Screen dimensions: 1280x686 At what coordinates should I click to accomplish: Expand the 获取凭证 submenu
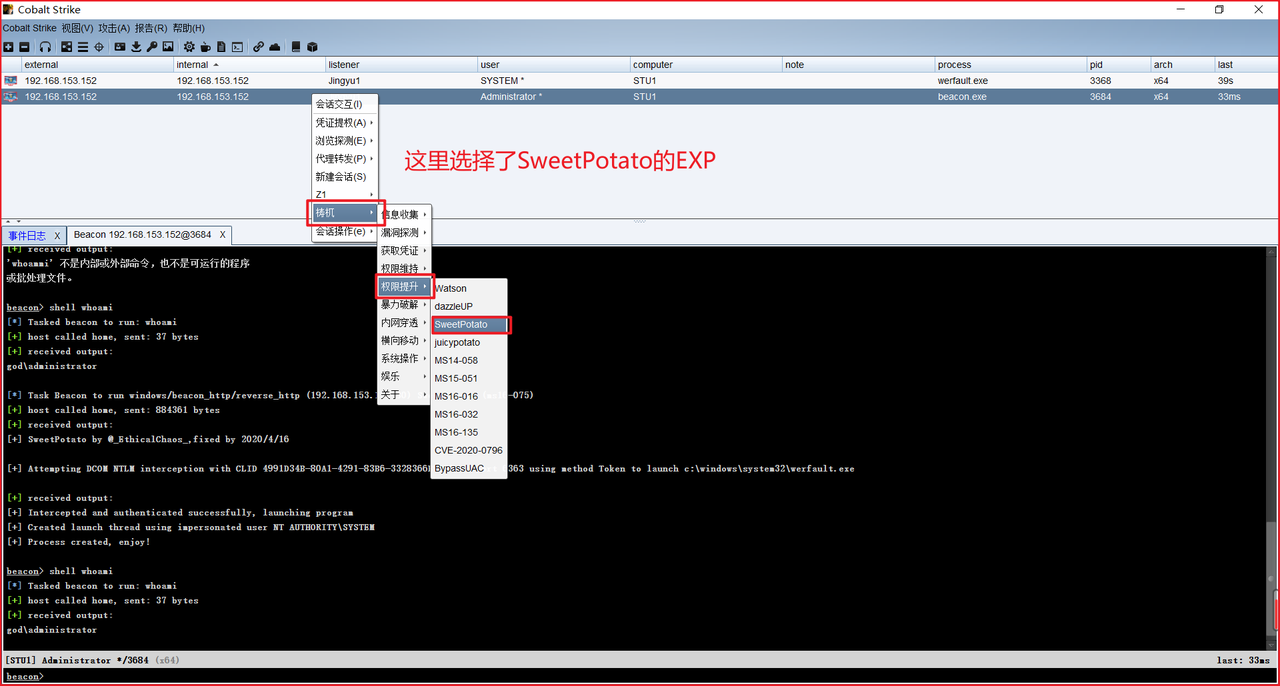pos(404,250)
